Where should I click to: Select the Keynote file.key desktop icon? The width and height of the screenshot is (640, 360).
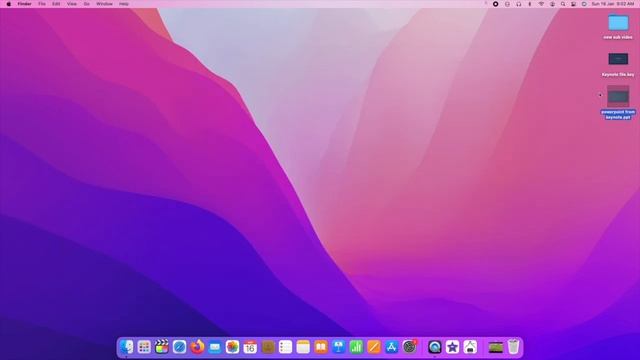618,59
